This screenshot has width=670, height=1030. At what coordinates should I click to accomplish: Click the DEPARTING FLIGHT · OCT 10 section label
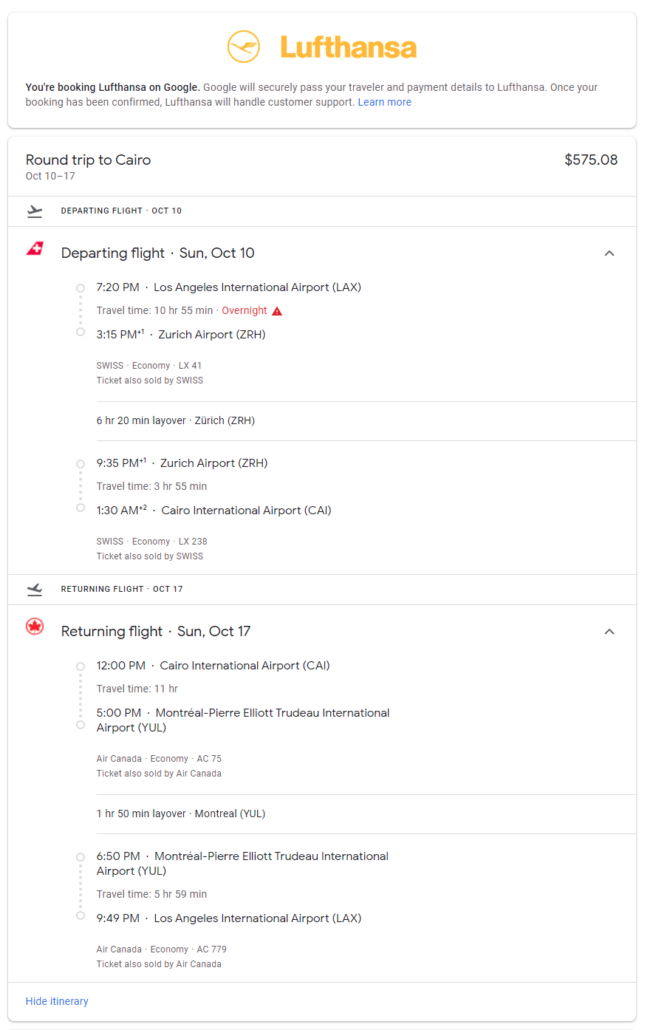tap(121, 211)
